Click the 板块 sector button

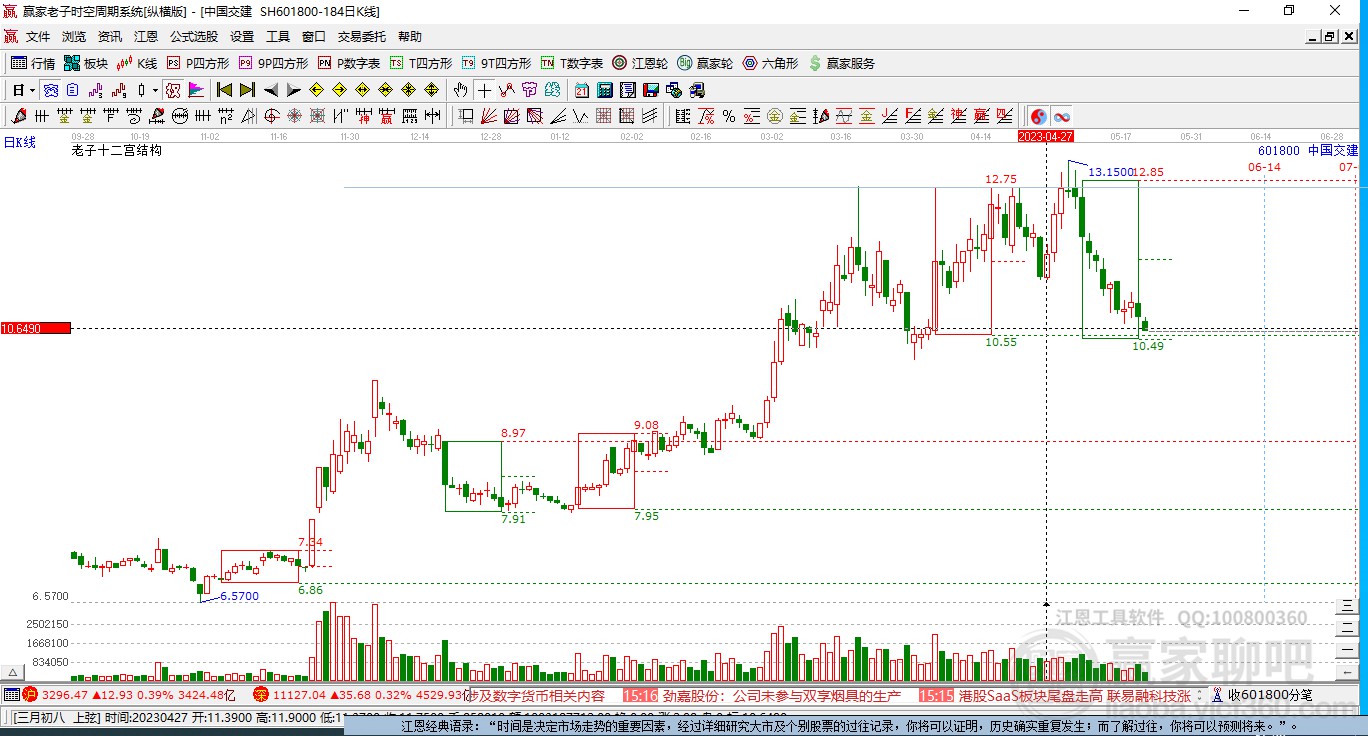coord(86,63)
